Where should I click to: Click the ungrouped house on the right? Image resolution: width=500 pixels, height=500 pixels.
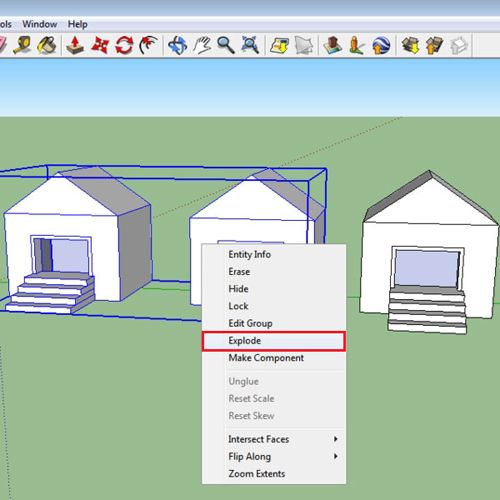429,252
